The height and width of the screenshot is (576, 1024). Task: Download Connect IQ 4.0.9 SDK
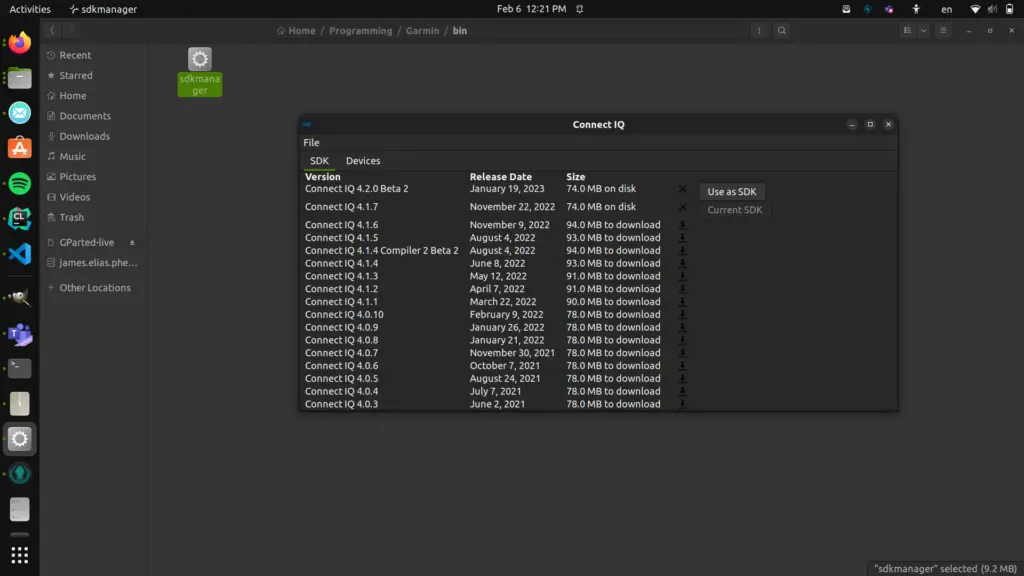click(x=682, y=327)
